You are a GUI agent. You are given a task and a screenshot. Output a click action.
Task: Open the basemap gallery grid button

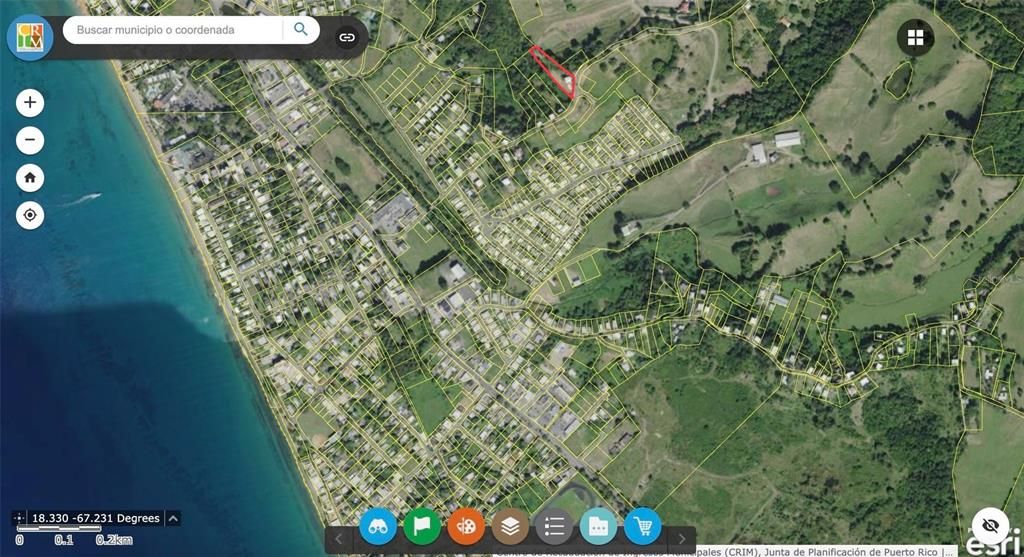pos(915,38)
